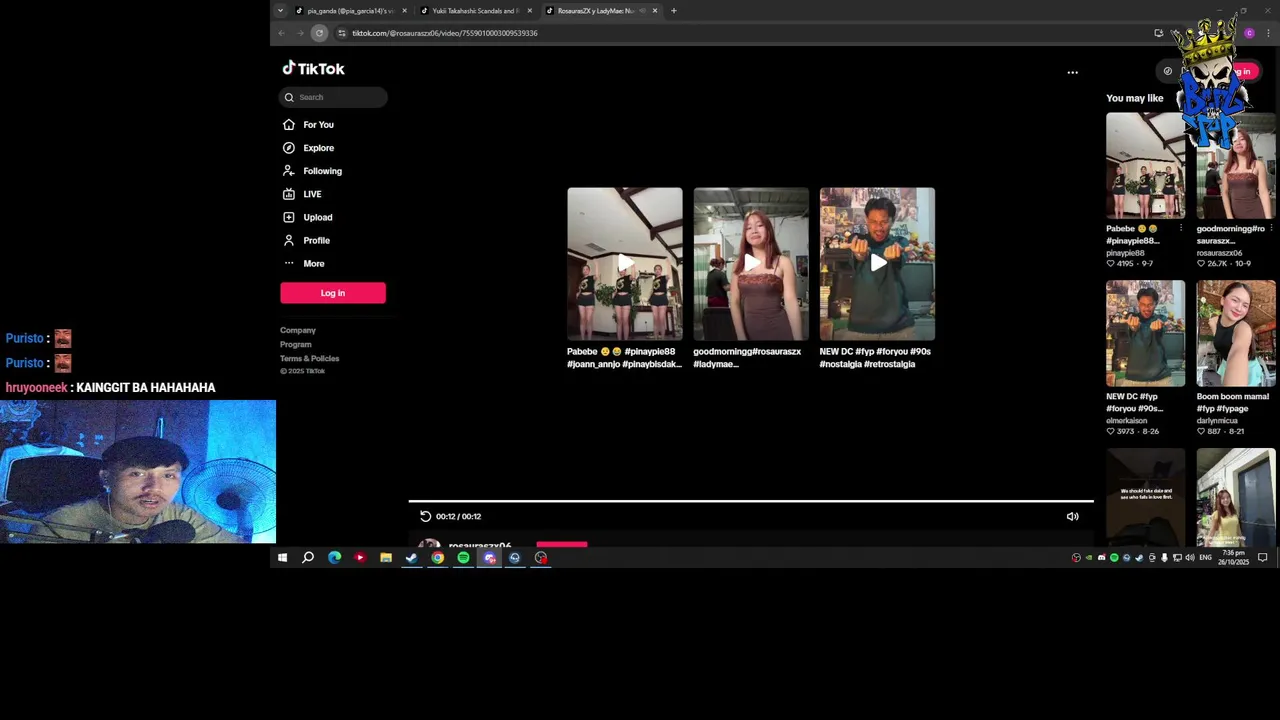Open the LIVE section
The image size is (1280, 720).
[x=312, y=194]
